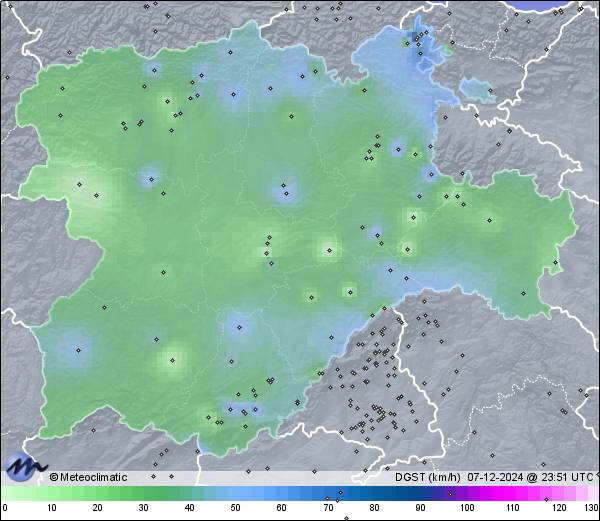Click the legend value 50
The width and height of the screenshot is (600, 521).
(236, 508)
